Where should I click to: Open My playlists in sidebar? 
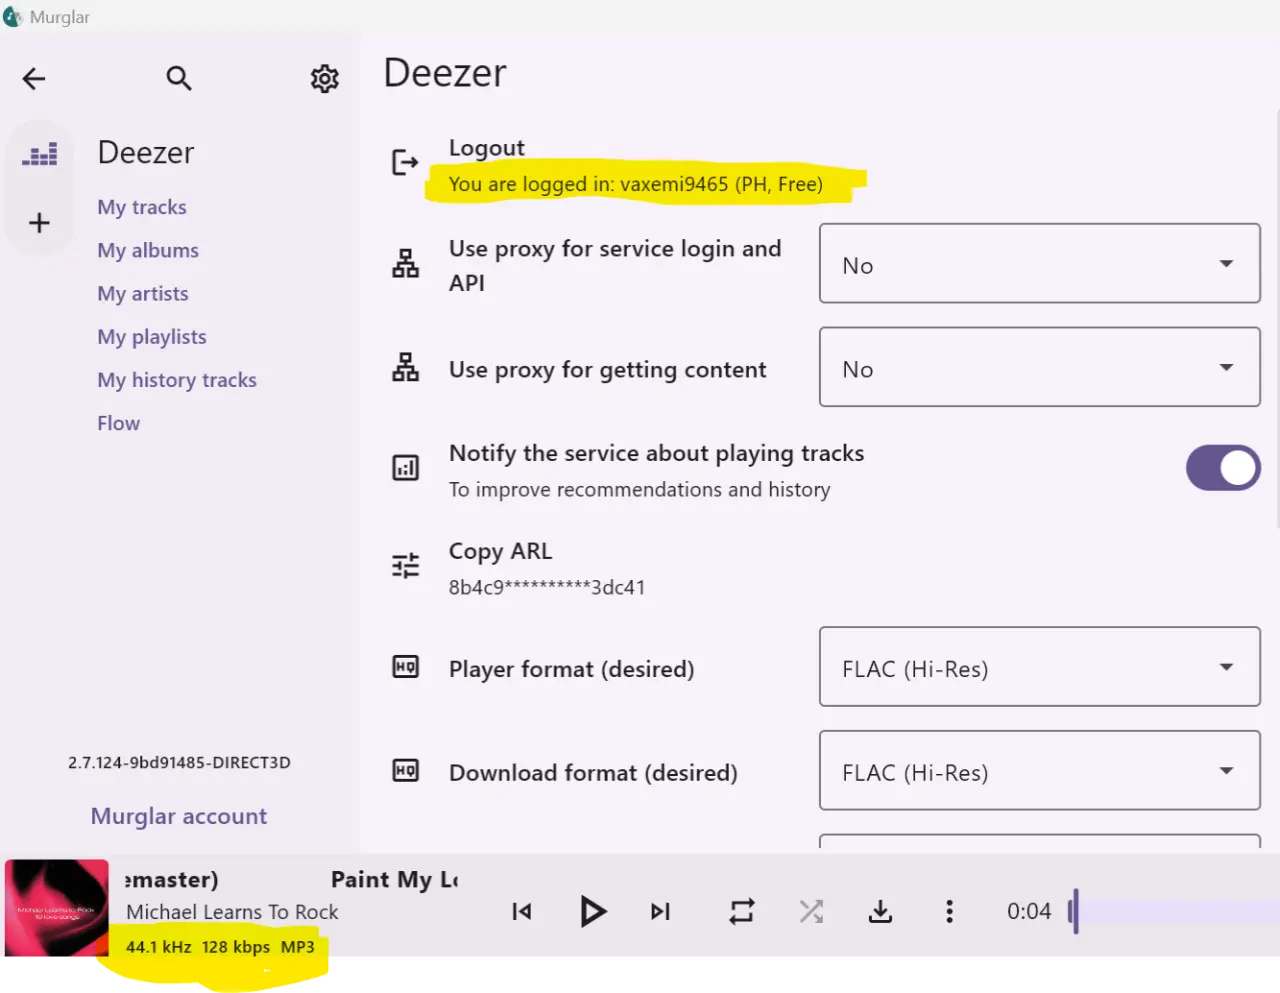click(152, 337)
